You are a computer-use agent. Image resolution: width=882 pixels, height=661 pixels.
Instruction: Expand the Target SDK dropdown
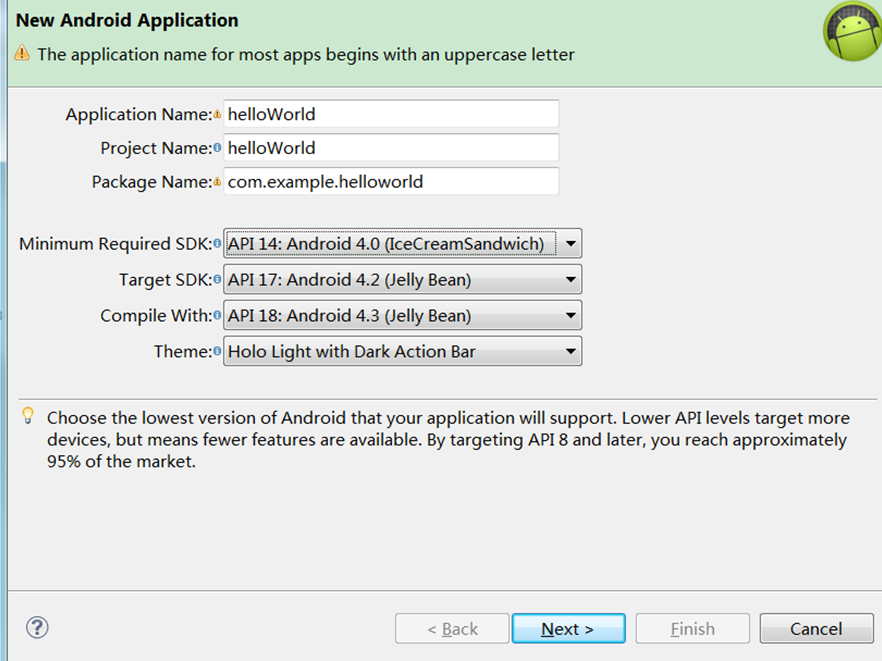[x=403, y=280]
